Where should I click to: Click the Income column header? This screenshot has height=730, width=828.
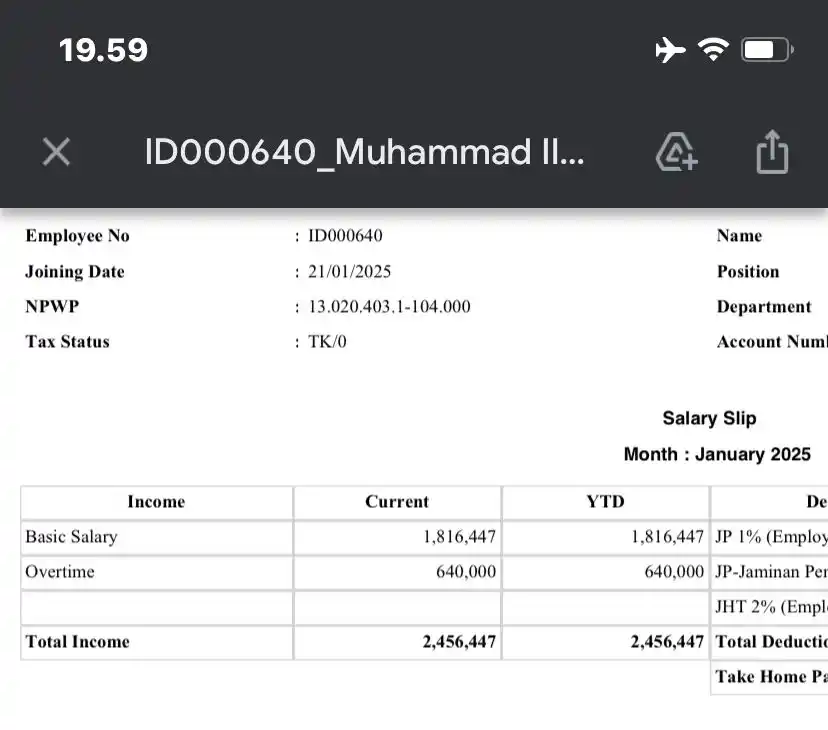[156, 502]
